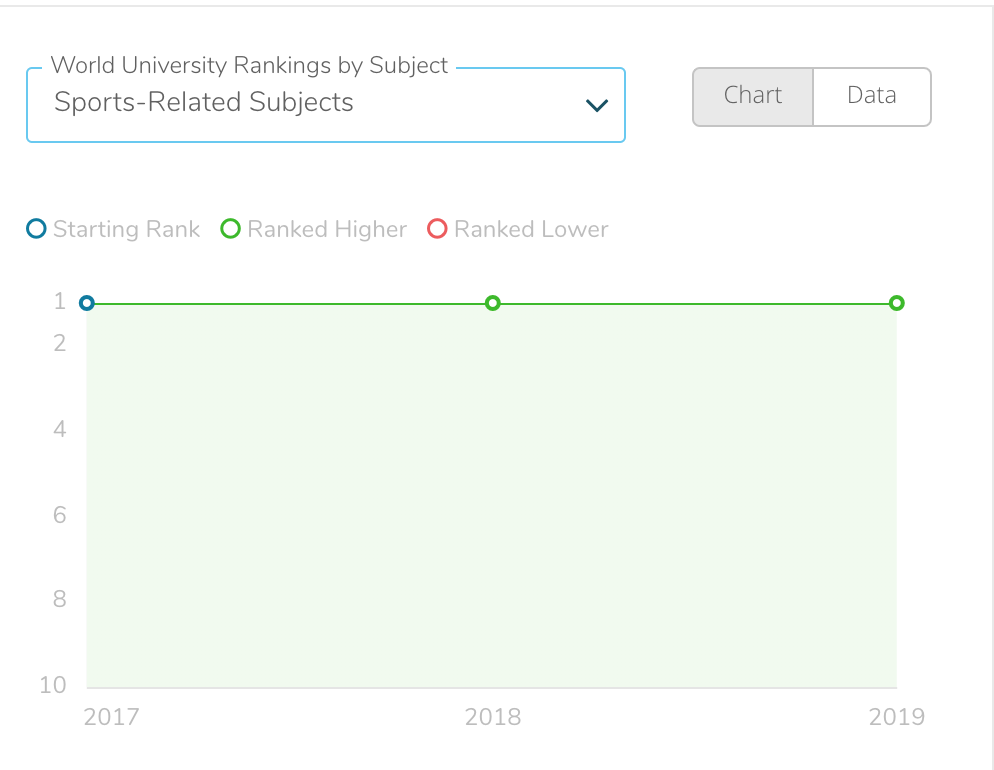Click the Starting Rank legend label
994x770 pixels.
pos(126,229)
